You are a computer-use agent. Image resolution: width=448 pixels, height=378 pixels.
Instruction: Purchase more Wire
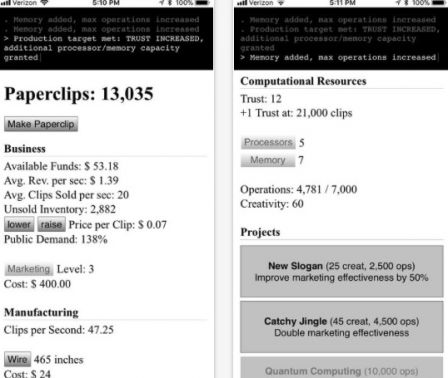[17, 359]
